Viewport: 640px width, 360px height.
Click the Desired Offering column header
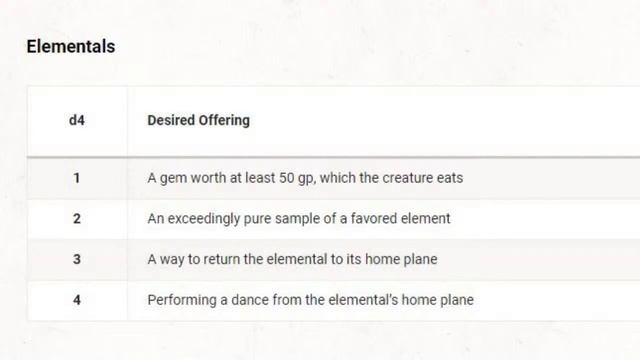coord(198,120)
